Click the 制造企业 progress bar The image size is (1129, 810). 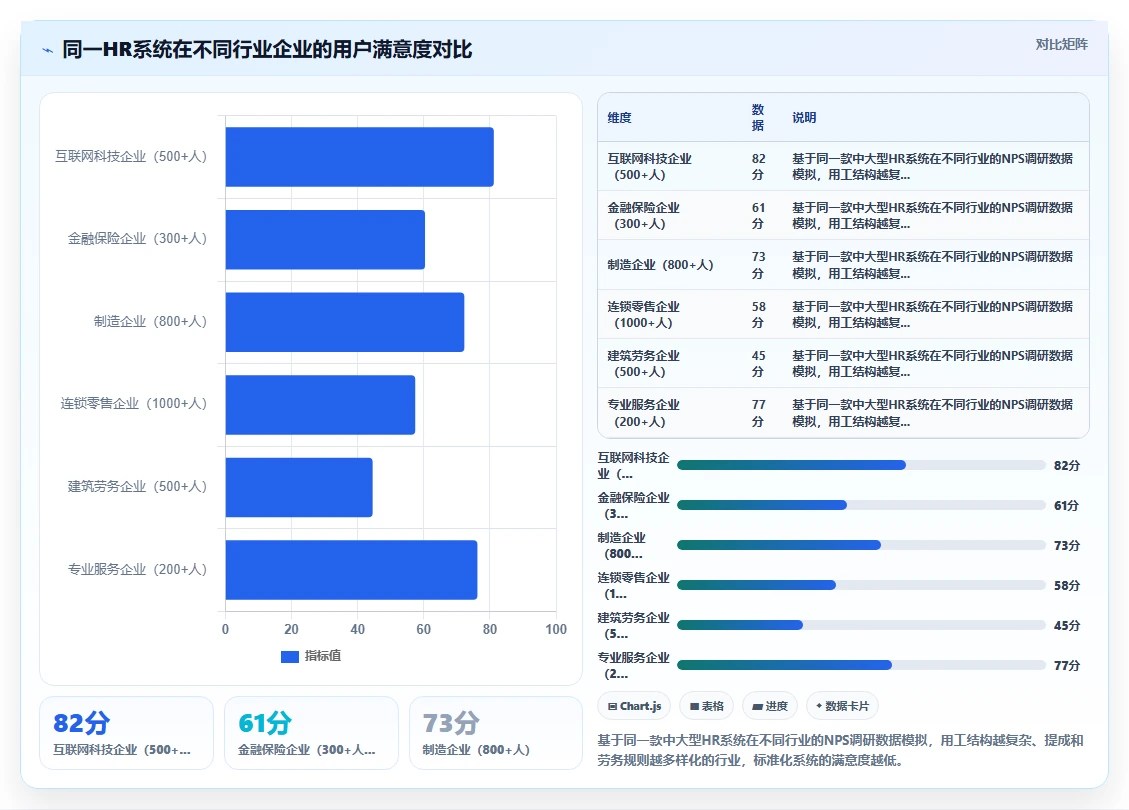(x=861, y=545)
